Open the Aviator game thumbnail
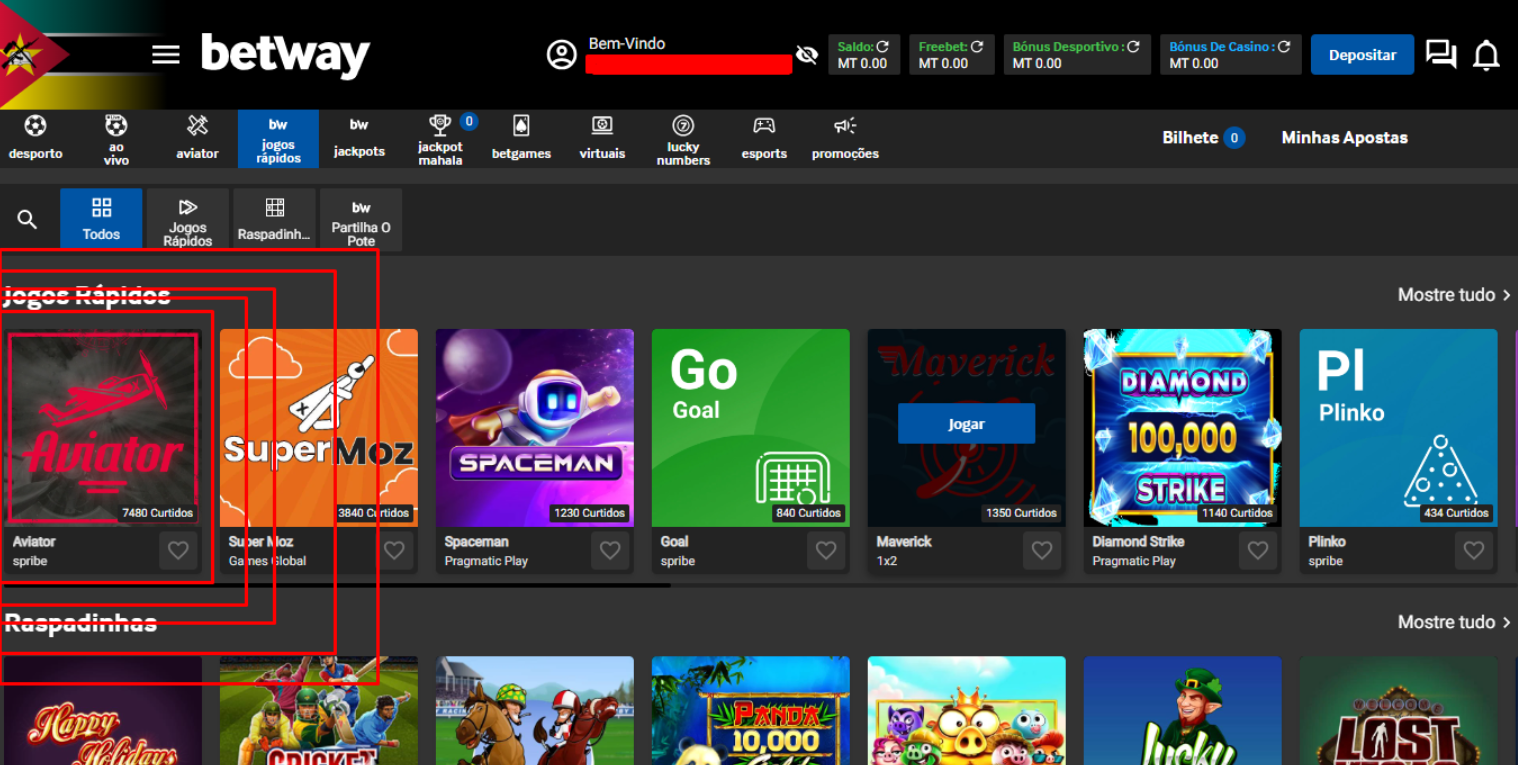 click(103, 428)
